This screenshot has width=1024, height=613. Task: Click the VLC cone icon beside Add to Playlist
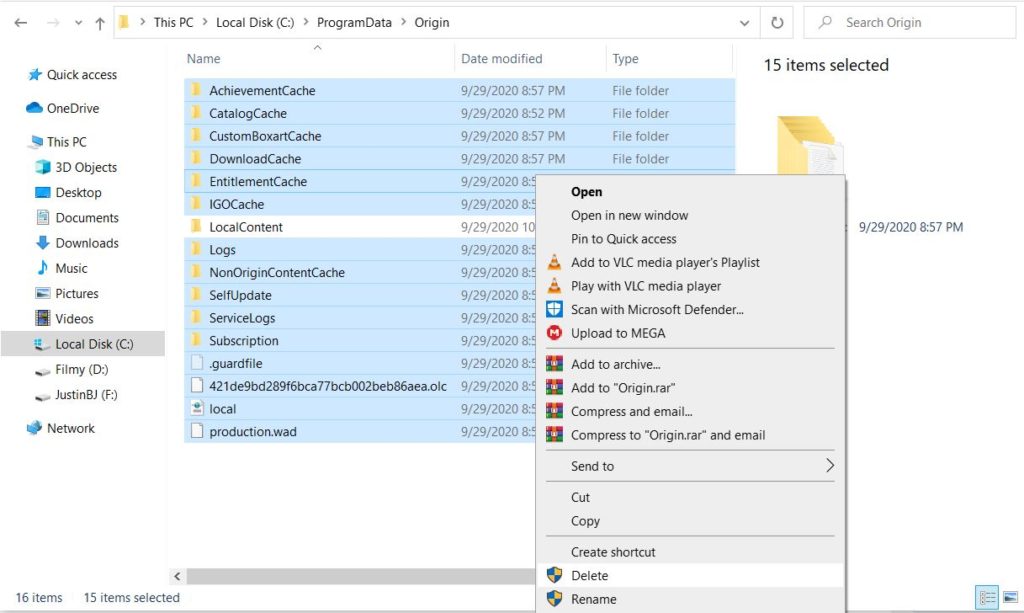554,262
